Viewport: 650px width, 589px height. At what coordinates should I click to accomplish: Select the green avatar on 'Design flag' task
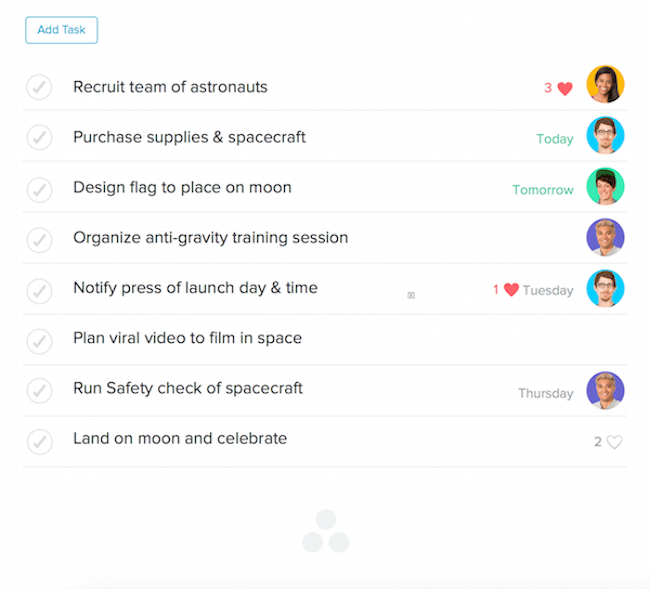(605, 187)
